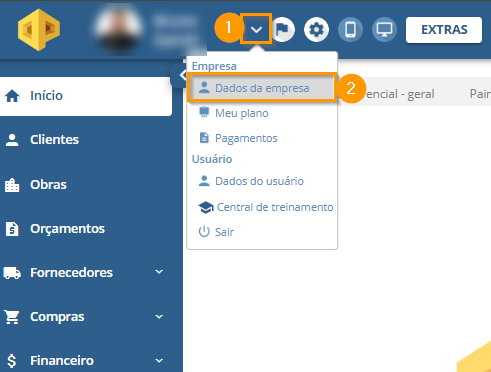Click the mobile phone icon in header

pos(350,30)
